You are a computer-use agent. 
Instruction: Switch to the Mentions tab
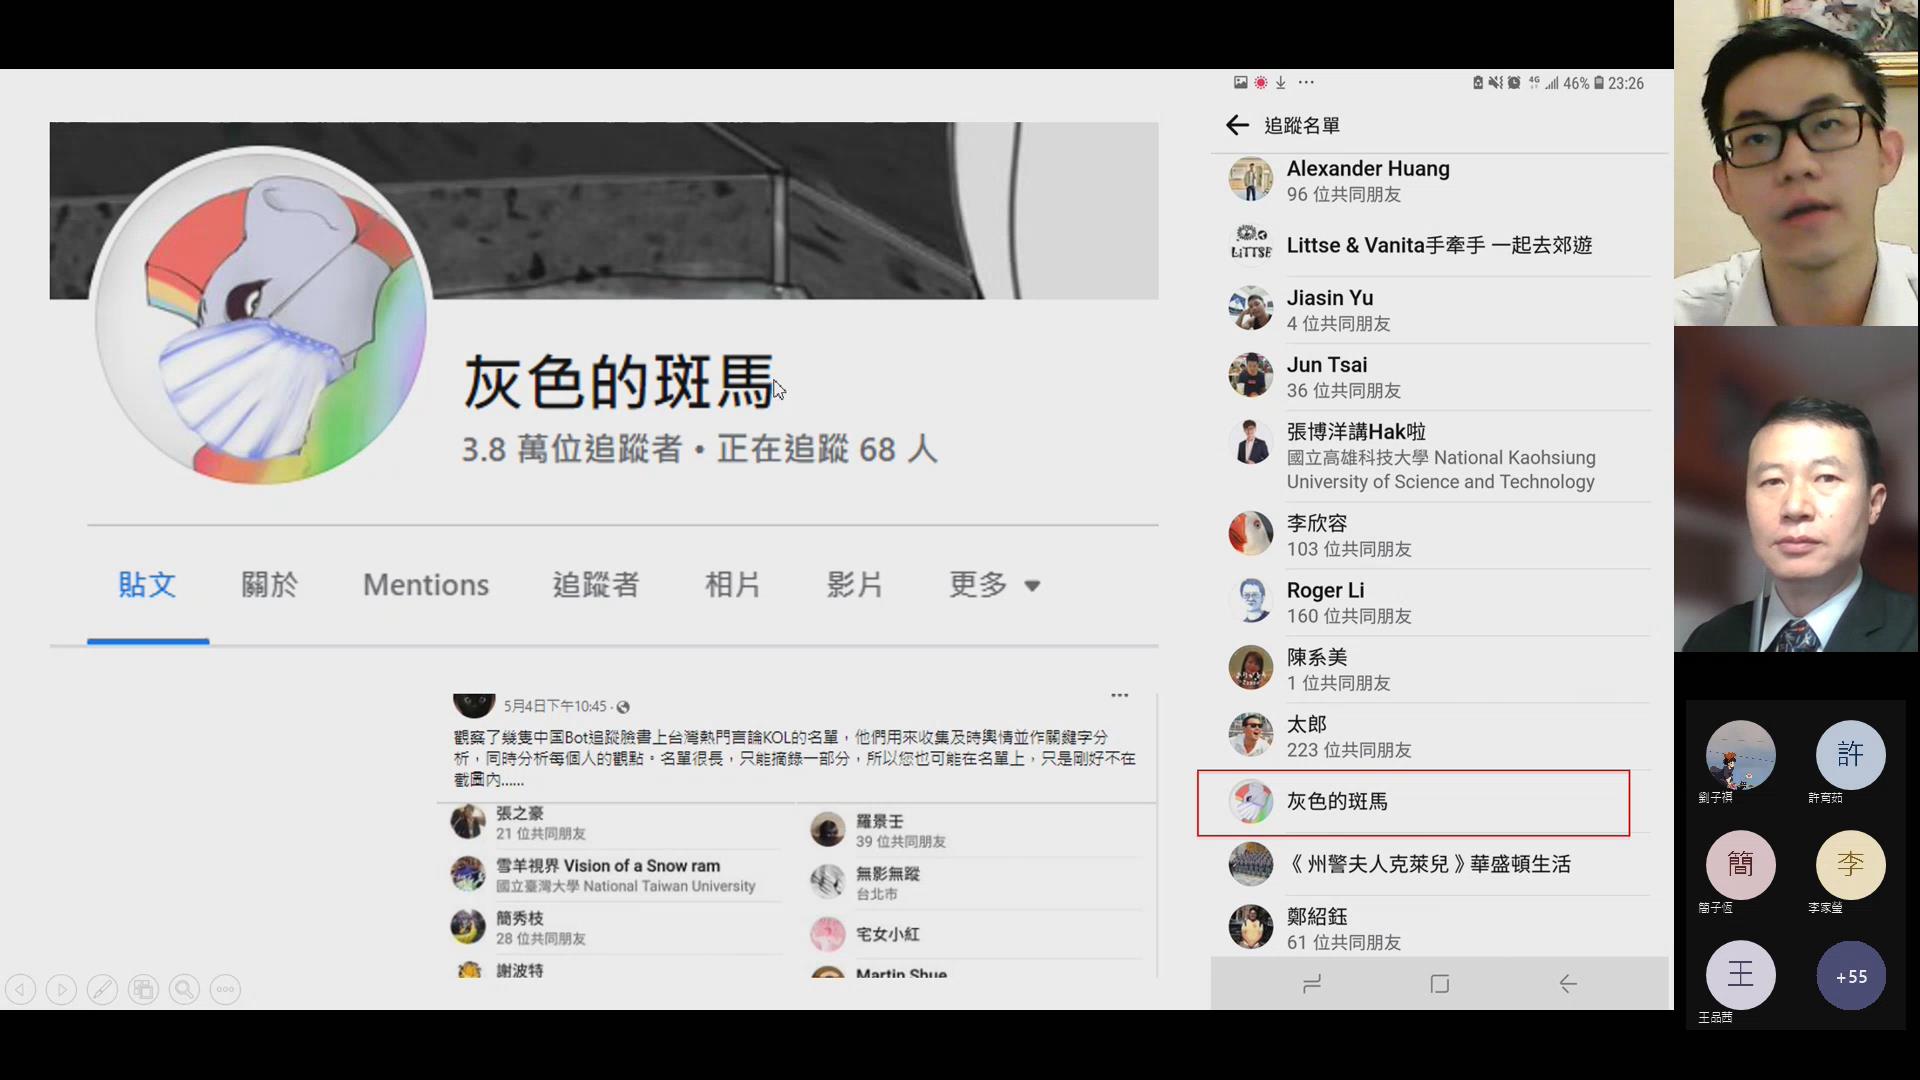coord(425,585)
